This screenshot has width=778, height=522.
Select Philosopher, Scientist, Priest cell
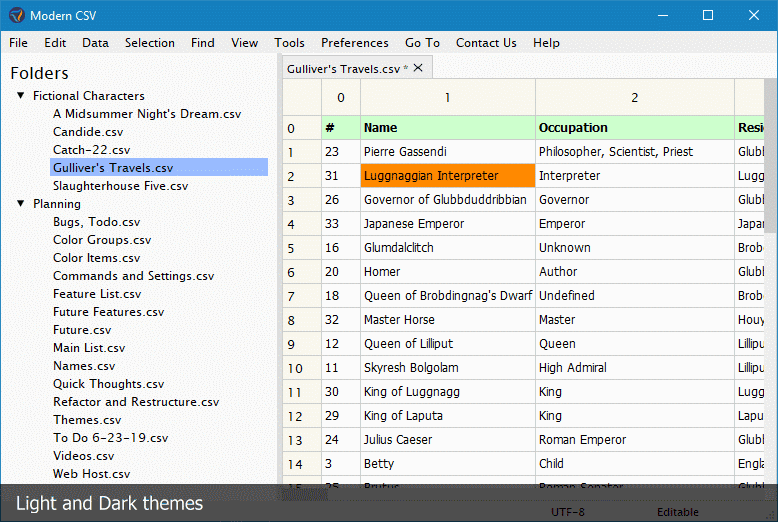pos(635,151)
